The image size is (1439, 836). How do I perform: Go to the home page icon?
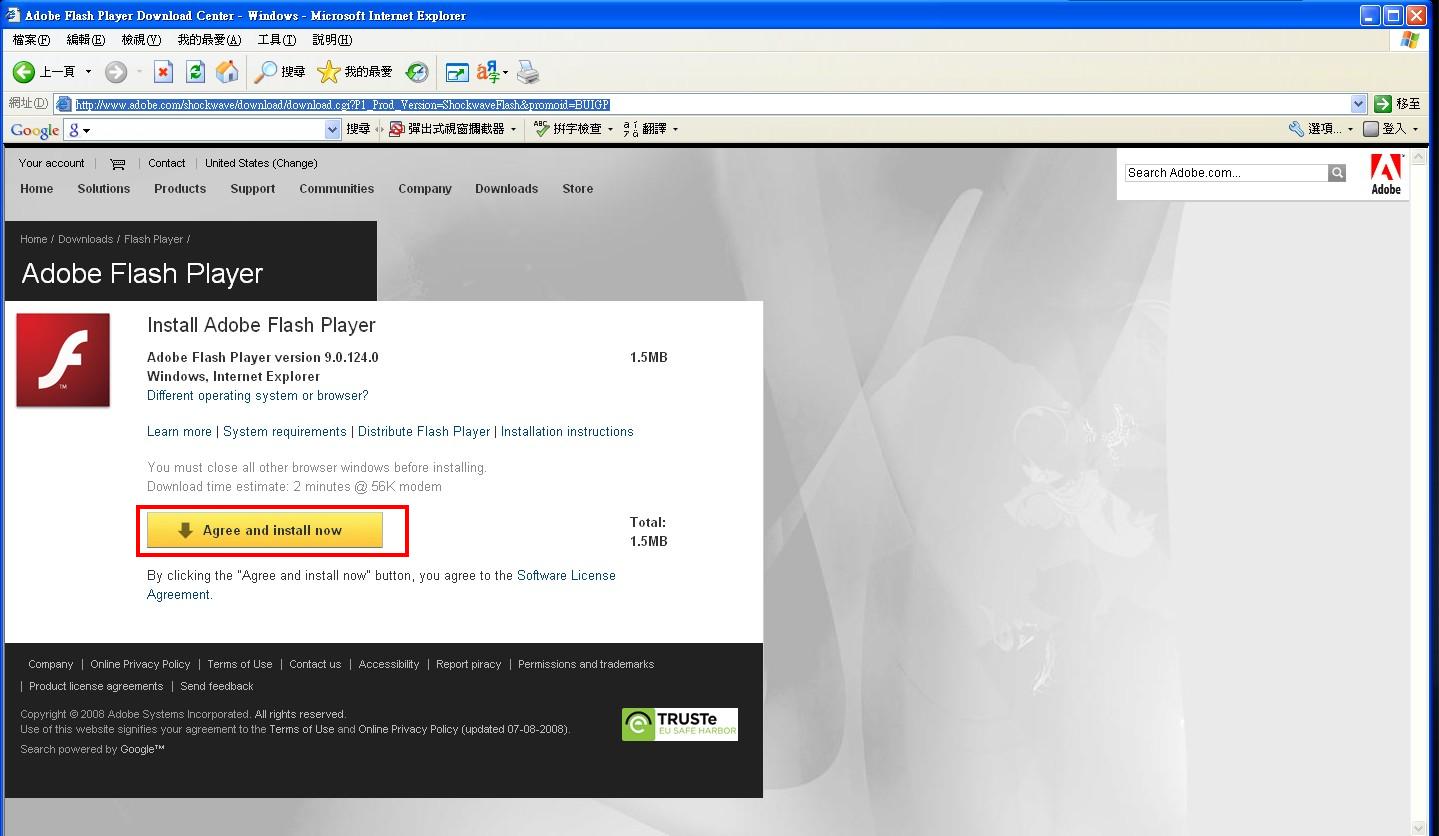click(228, 72)
